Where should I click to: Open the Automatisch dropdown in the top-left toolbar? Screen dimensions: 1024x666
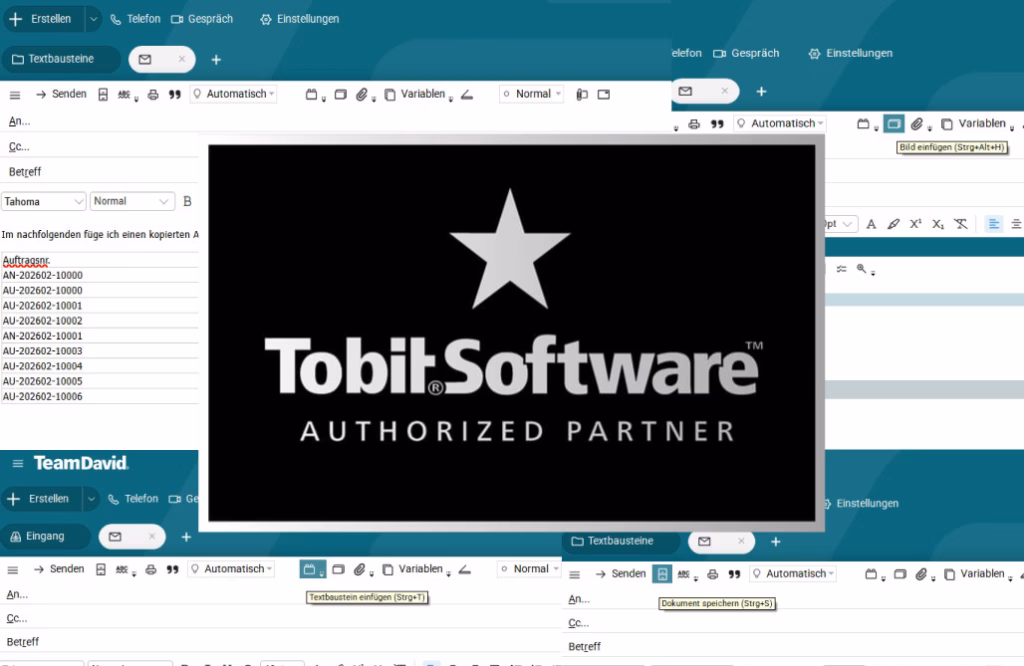(234, 94)
